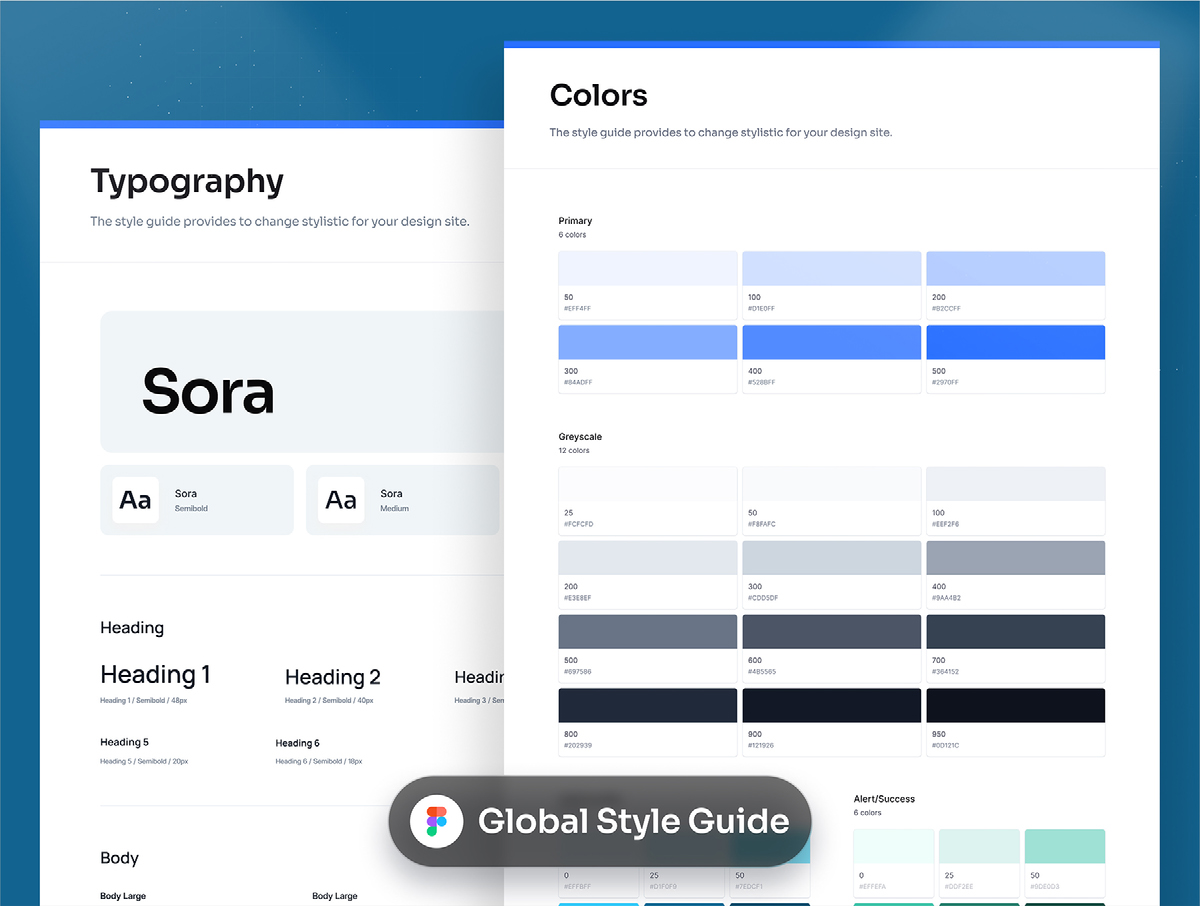This screenshot has height=906, width=1200.
Task: Click the Semibold label beside Sora
Action: pyautogui.click(x=191, y=509)
